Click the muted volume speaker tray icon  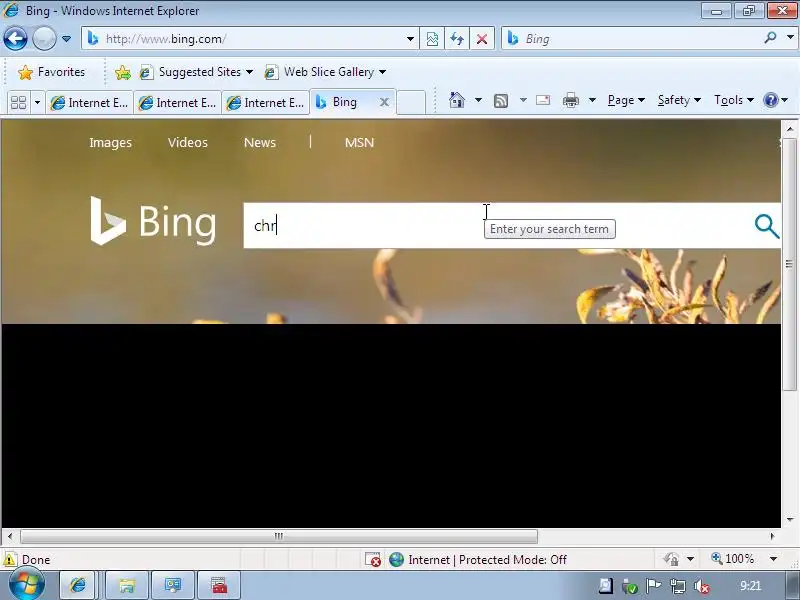coord(702,586)
